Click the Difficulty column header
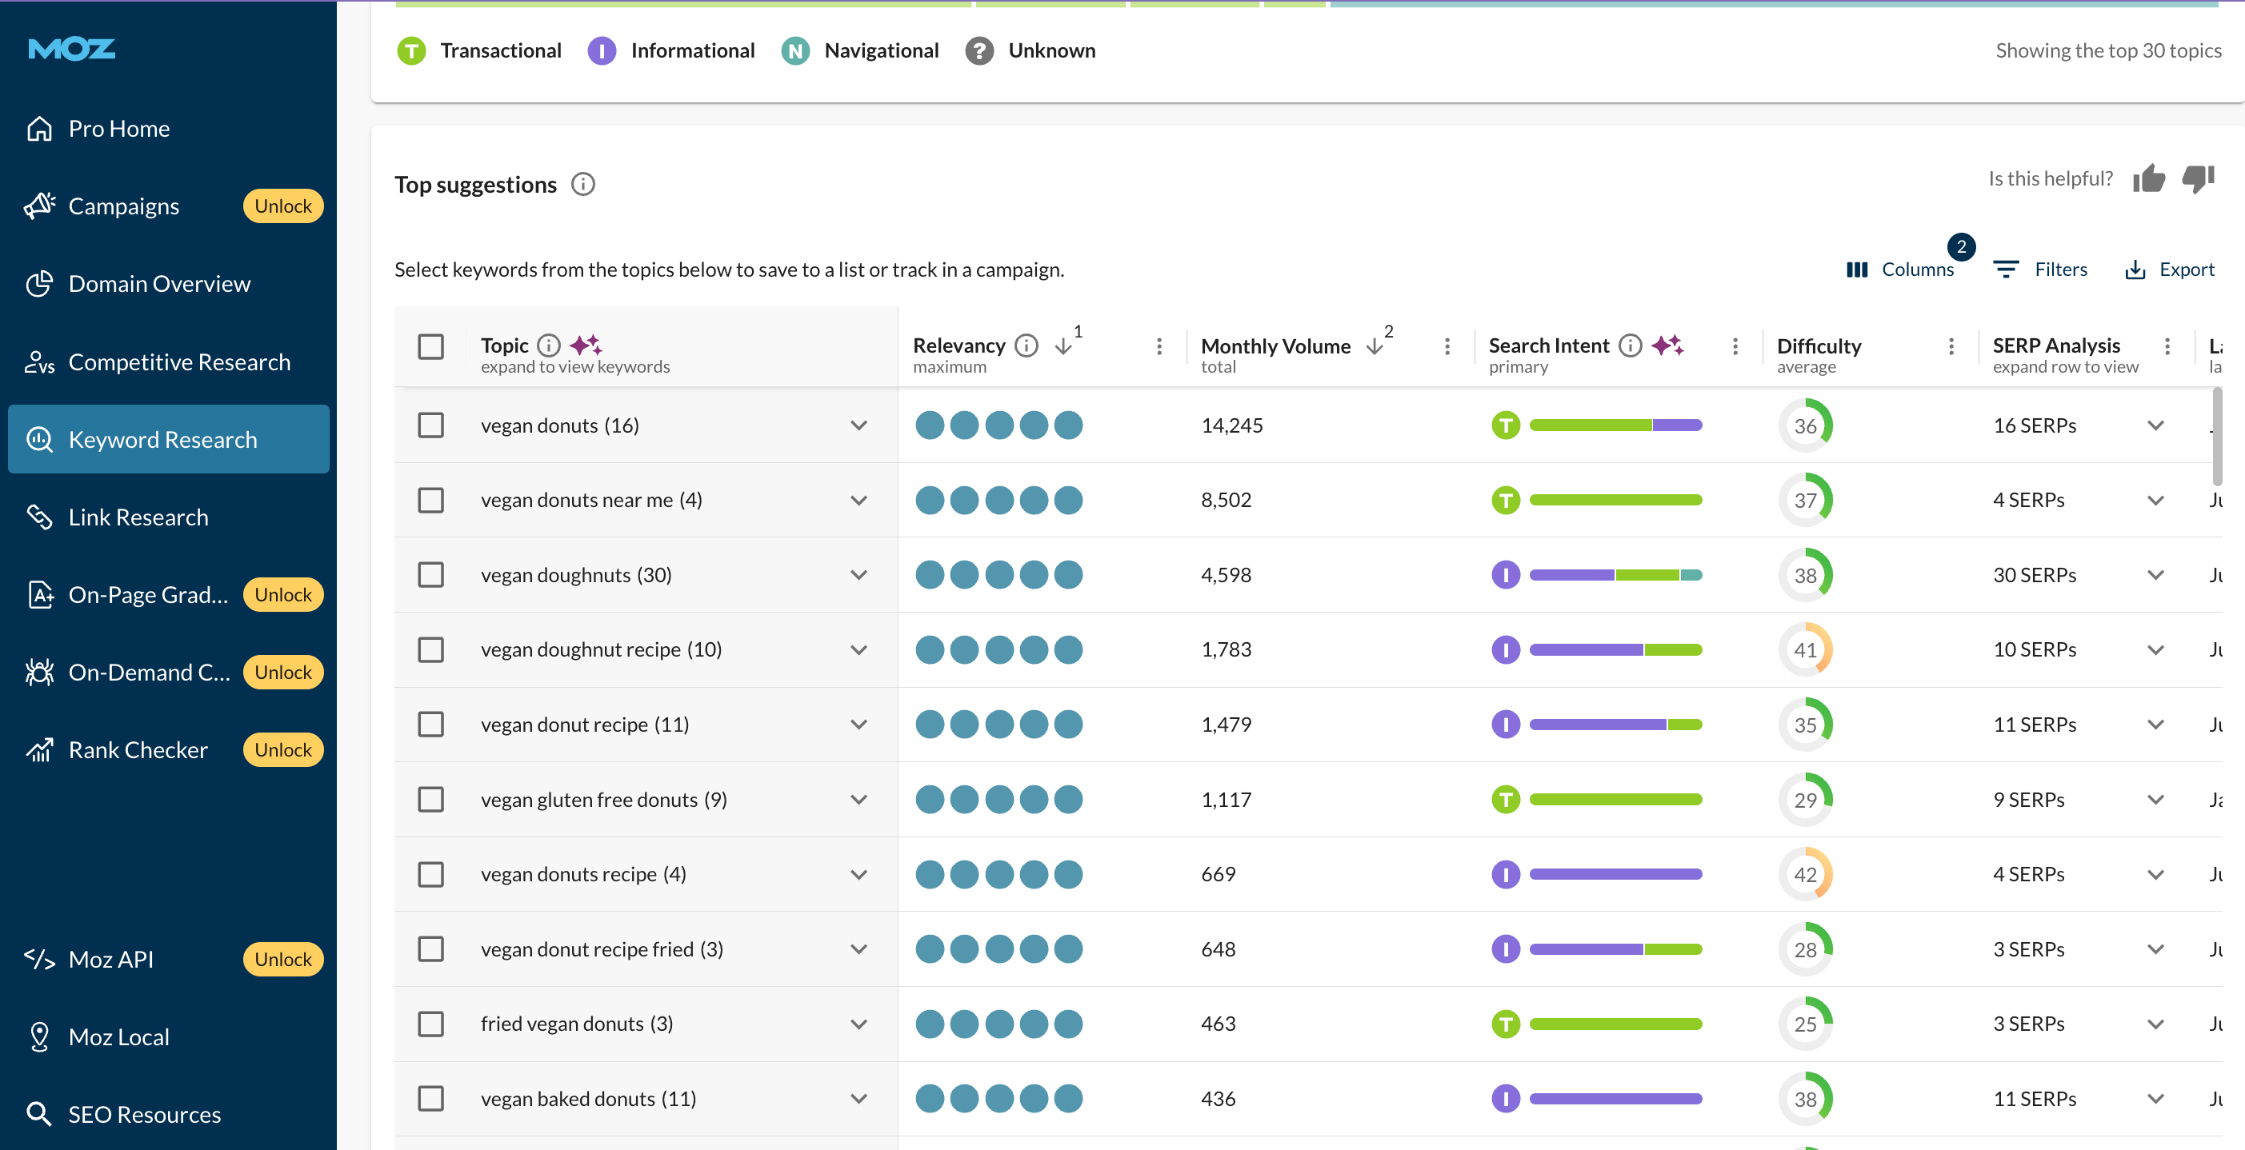2245x1150 pixels. coord(1819,346)
